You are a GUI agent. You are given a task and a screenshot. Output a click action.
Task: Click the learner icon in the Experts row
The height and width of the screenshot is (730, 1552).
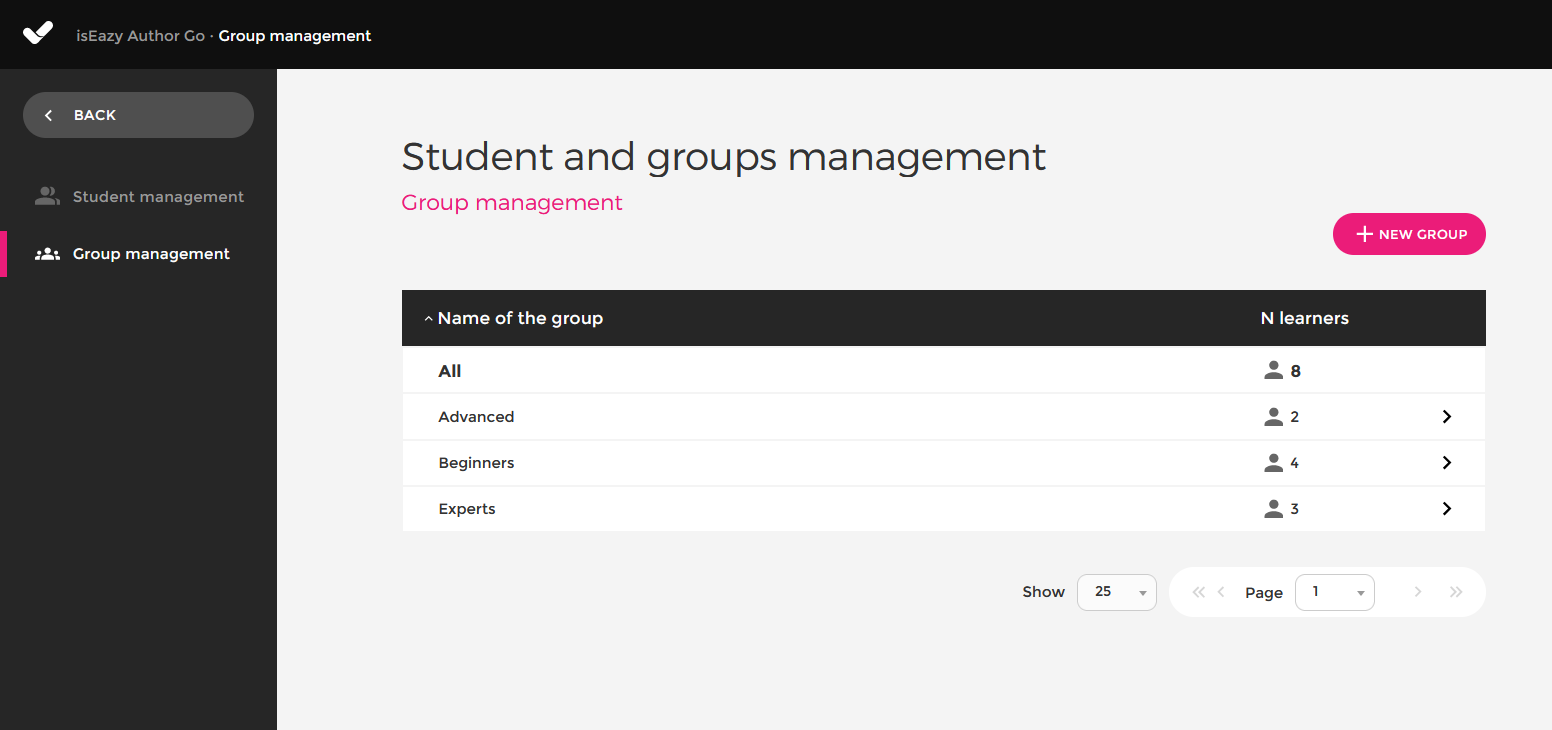pyautogui.click(x=1273, y=509)
